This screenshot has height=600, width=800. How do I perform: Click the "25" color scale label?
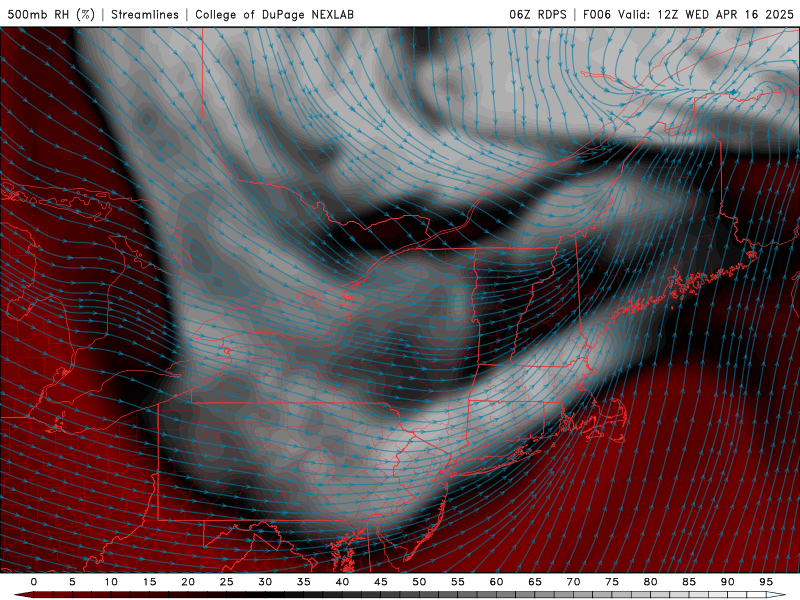[x=227, y=582]
